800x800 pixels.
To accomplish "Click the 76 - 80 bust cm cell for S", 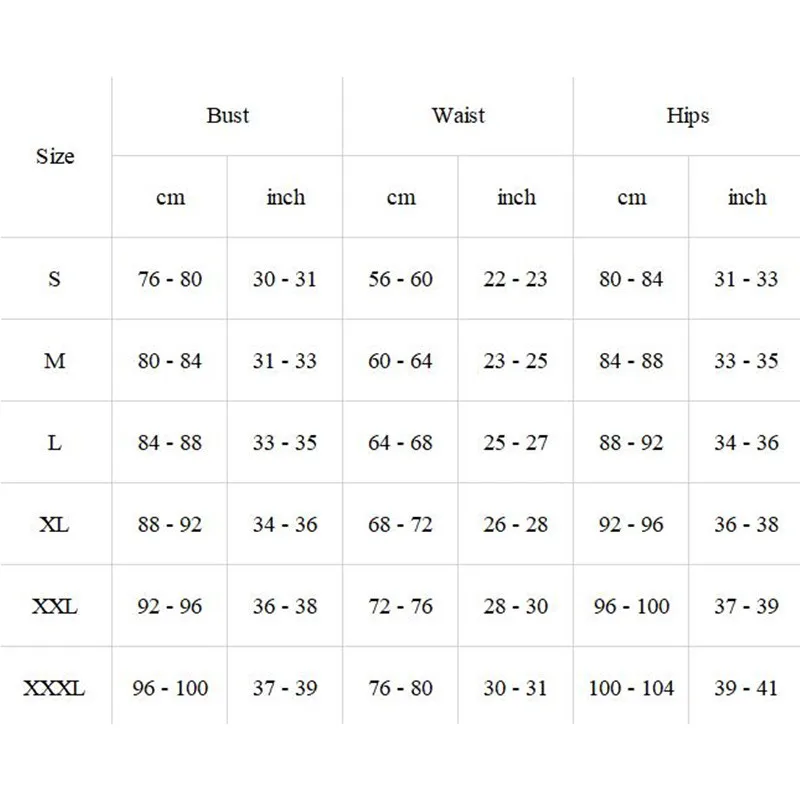I will pos(170,279).
